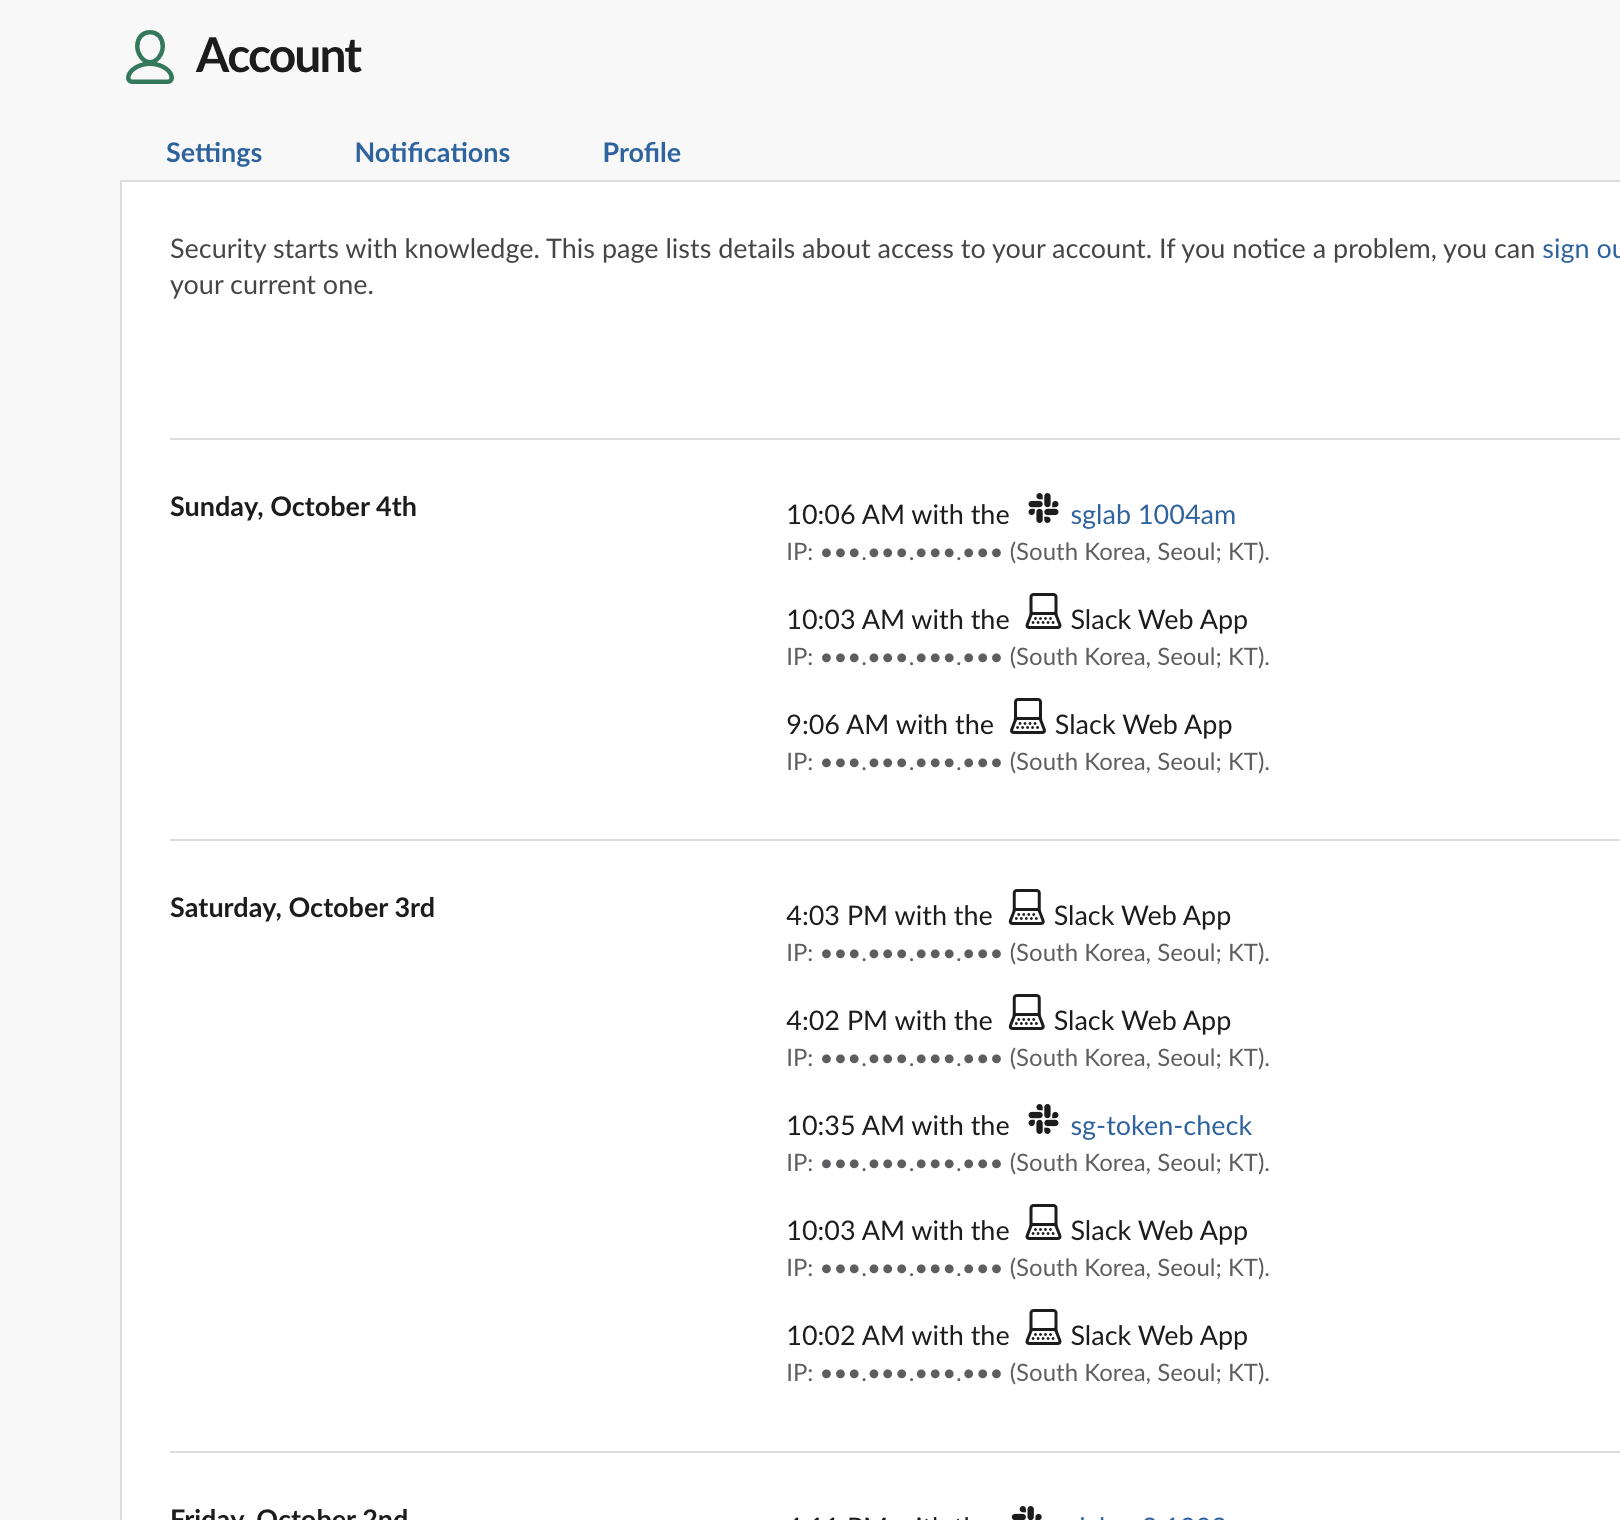Click Slack Web App label on 9:06 AM entry

click(x=1143, y=725)
